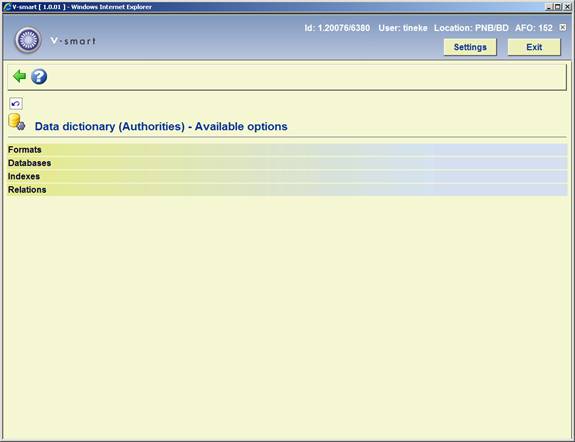
Task: Maximize the V-smart browser window
Action: click(x=558, y=7)
